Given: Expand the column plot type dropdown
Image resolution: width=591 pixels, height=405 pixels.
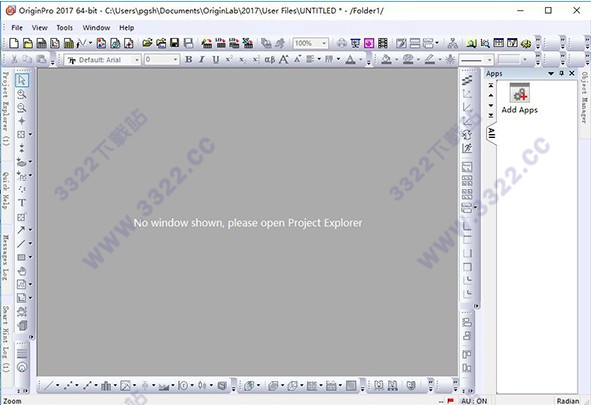Looking at the screenshot, I should 115,385.
